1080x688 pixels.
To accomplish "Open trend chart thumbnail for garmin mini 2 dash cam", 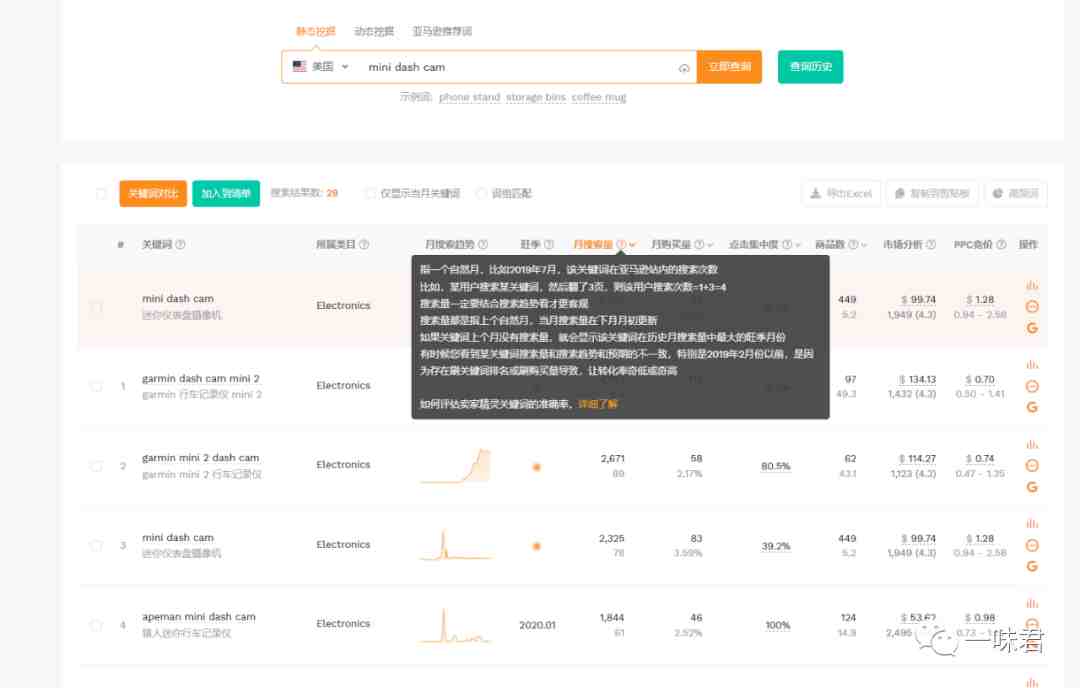I will pyautogui.click(x=455, y=466).
